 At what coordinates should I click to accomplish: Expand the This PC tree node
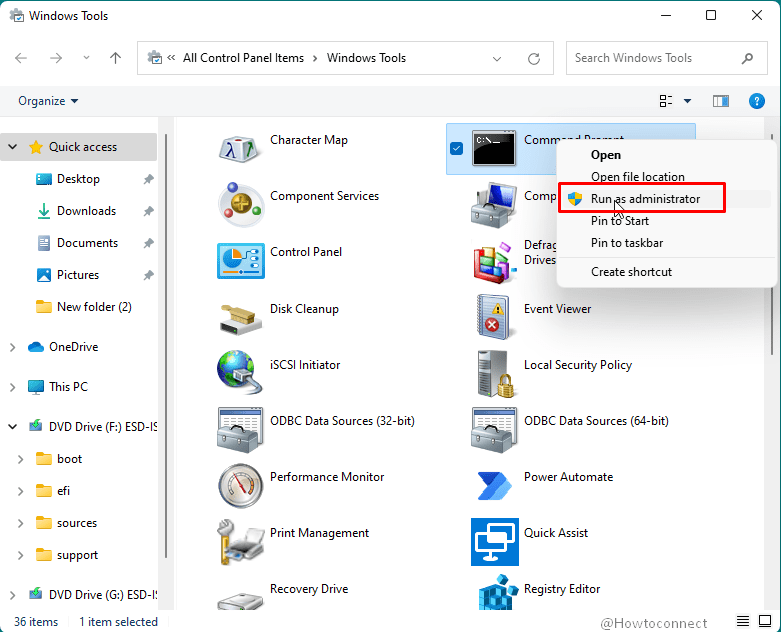[13, 387]
